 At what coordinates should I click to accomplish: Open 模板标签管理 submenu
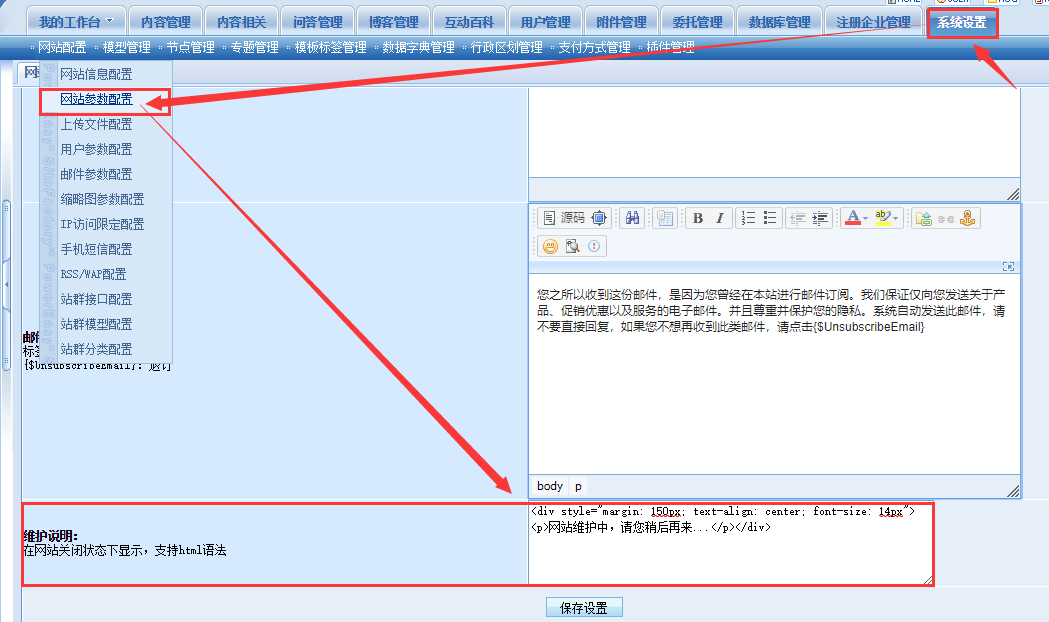(x=330, y=47)
